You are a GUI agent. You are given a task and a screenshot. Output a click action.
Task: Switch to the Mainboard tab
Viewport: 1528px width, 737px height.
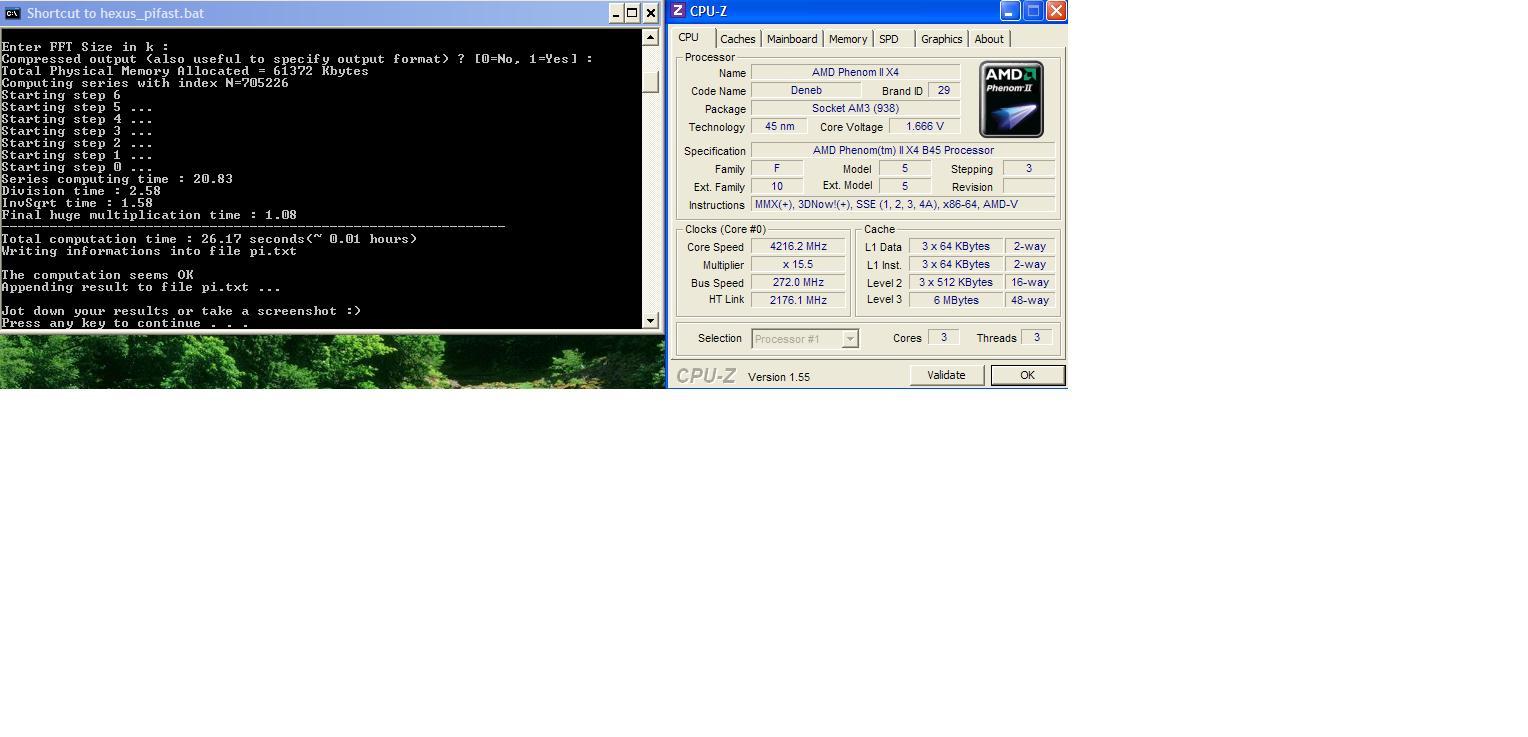pyautogui.click(x=792, y=39)
